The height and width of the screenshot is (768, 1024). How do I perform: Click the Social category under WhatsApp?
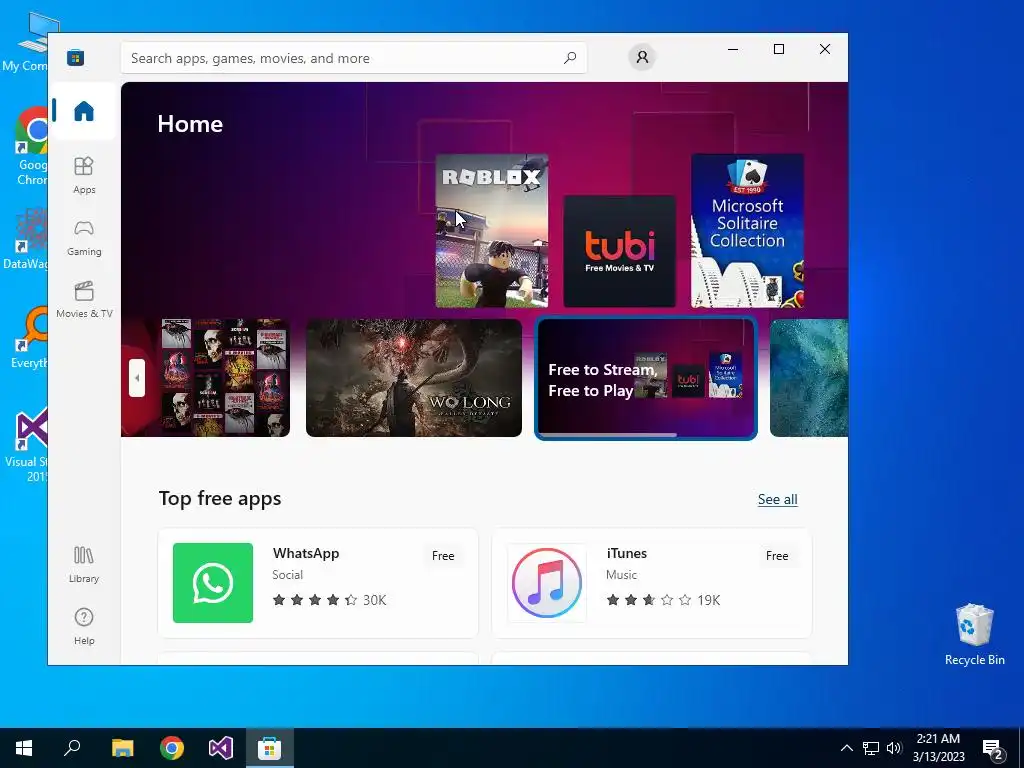click(x=287, y=575)
